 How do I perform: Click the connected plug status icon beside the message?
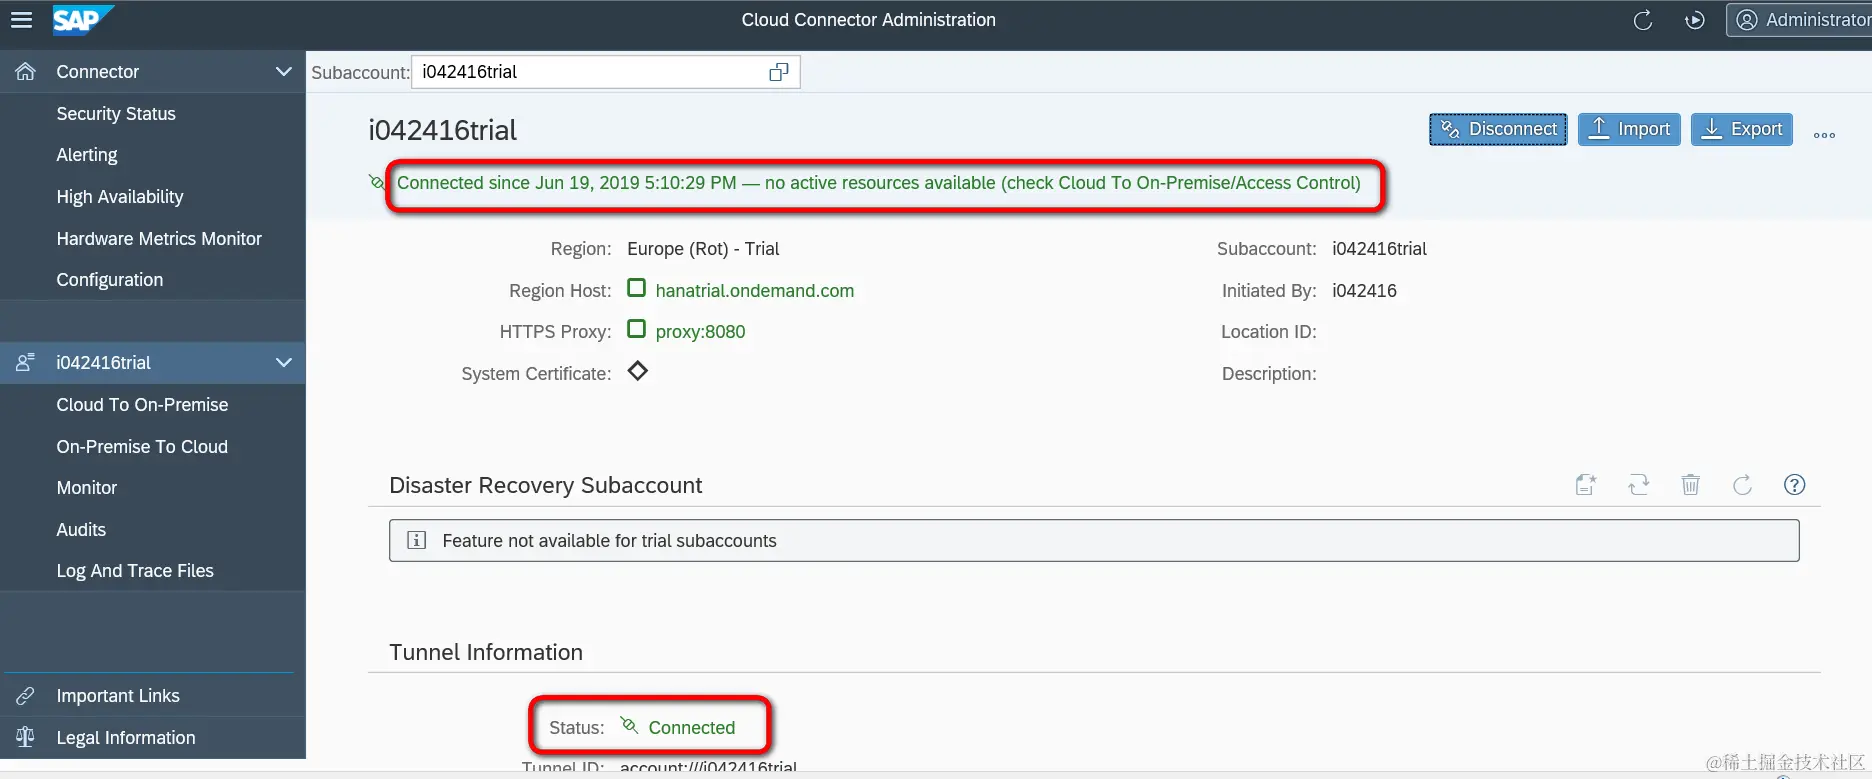pos(376,182)
